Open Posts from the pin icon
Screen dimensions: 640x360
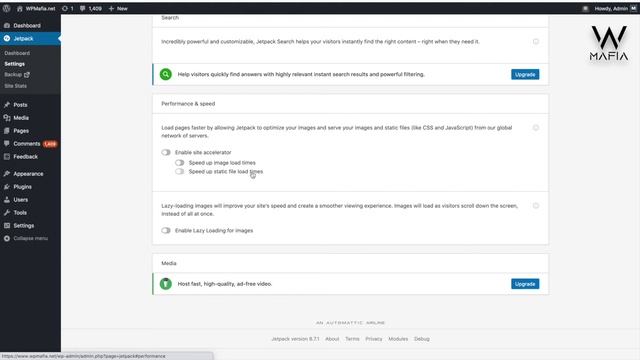(7, 105)
